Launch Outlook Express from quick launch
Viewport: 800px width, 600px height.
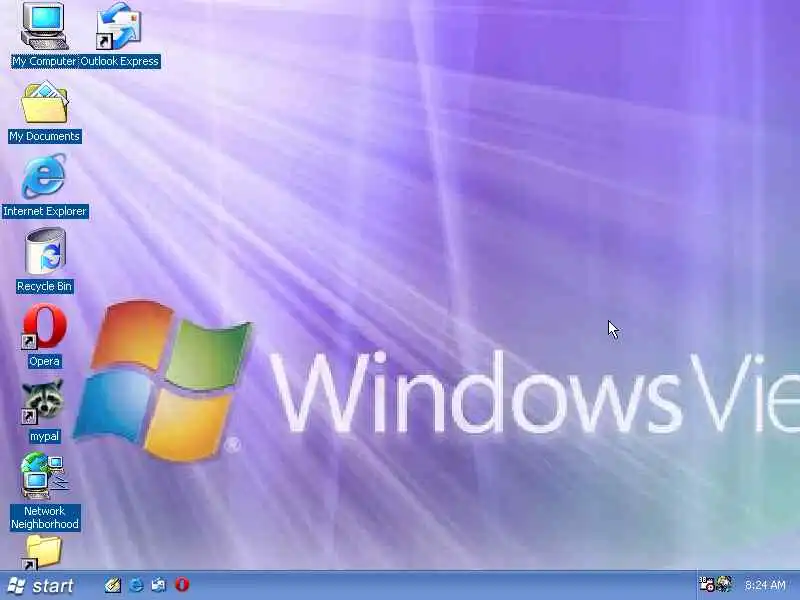[159, 585]
